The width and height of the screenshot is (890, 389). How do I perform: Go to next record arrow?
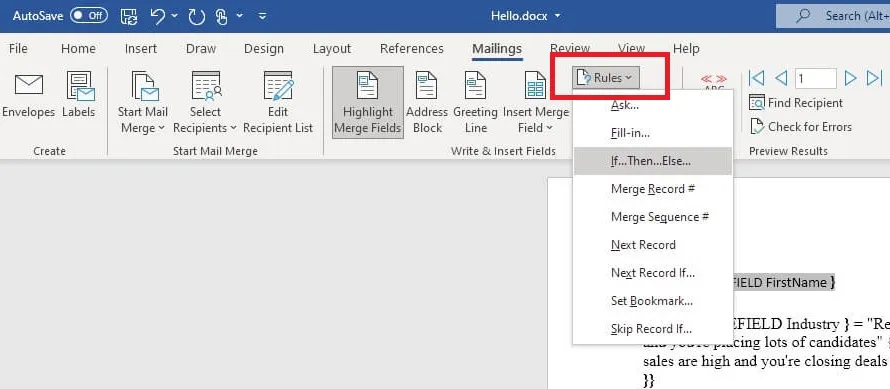coord(850,78)
